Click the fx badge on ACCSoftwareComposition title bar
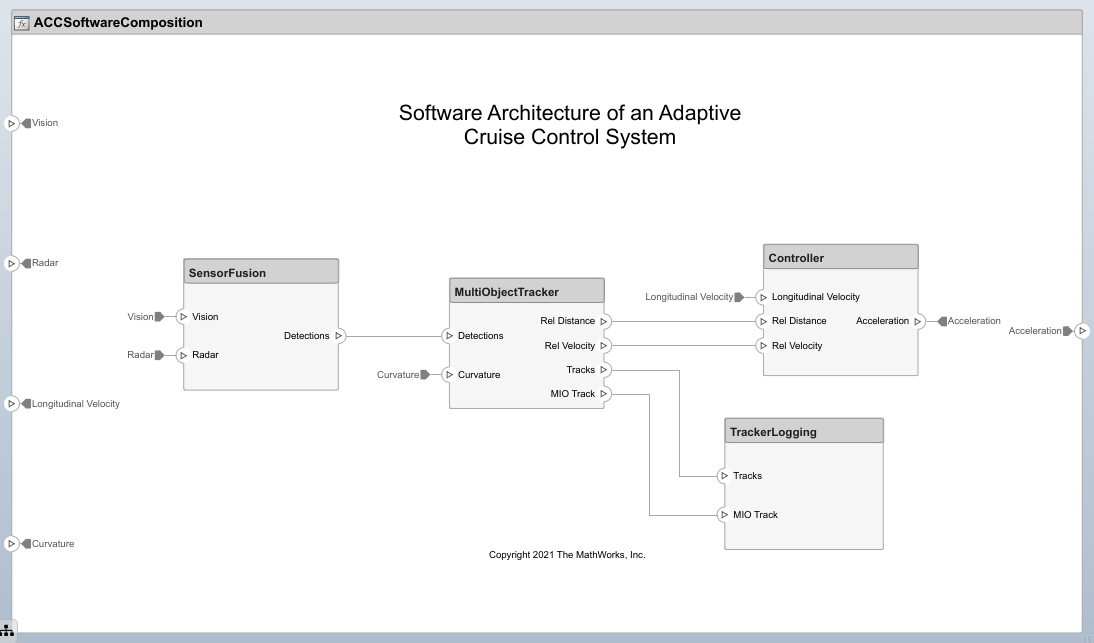Screen dimensions: 1094x643 pos(20,22)
